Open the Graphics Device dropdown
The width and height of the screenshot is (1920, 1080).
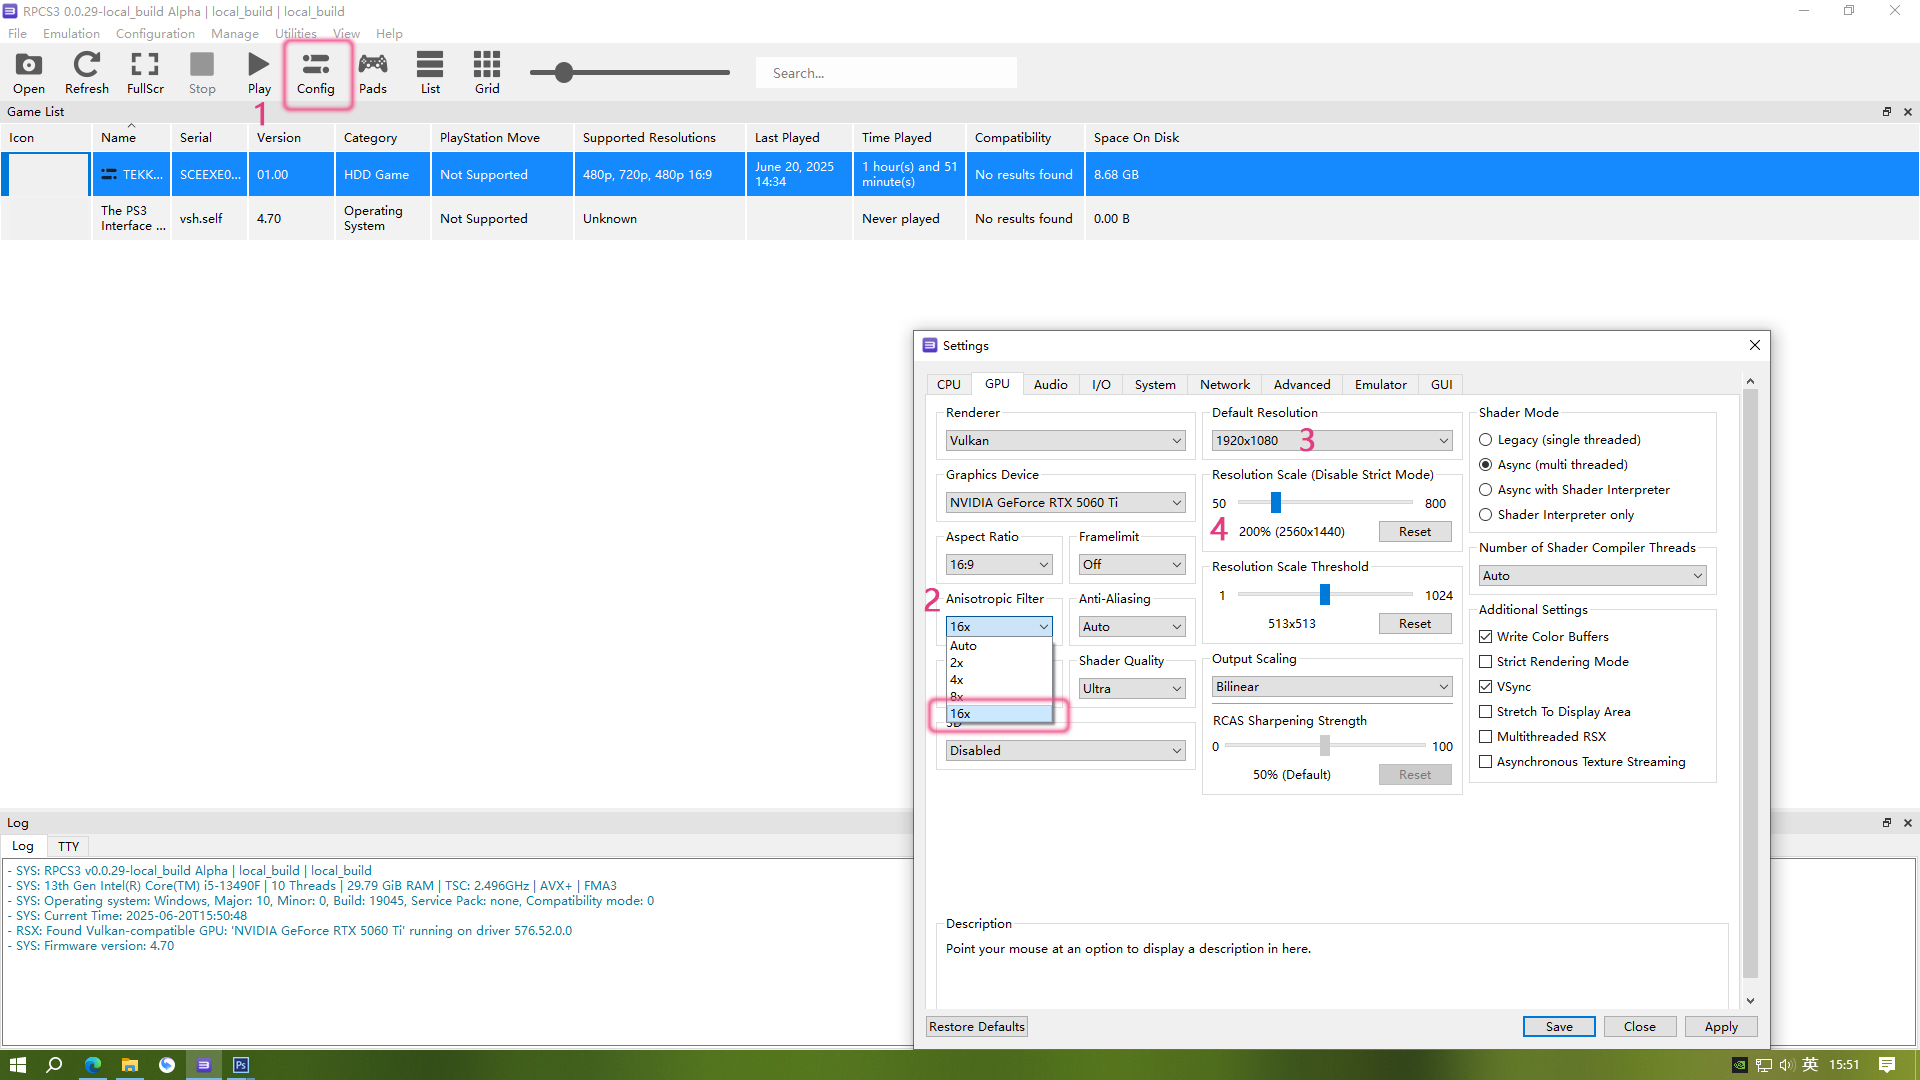pyautogui.click(x=1066, y=503)
